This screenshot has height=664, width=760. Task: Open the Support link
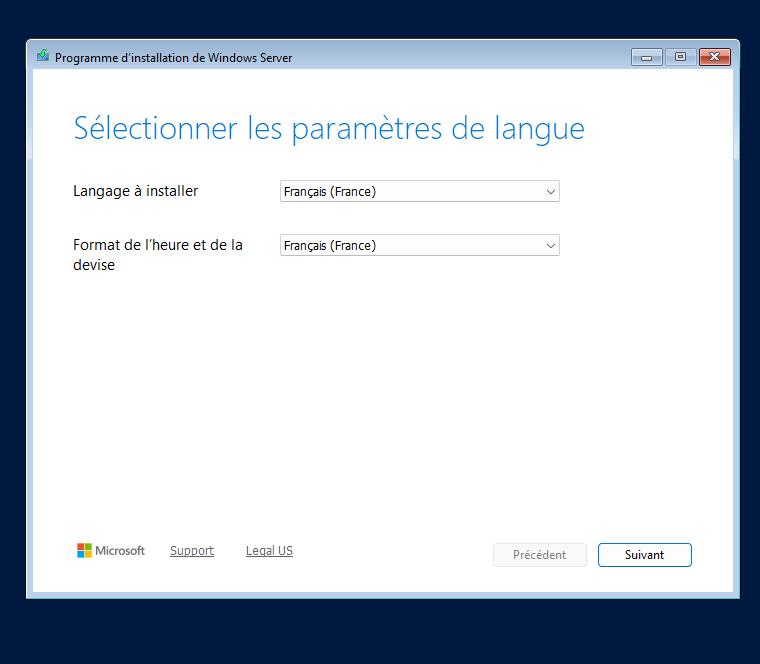192,551
